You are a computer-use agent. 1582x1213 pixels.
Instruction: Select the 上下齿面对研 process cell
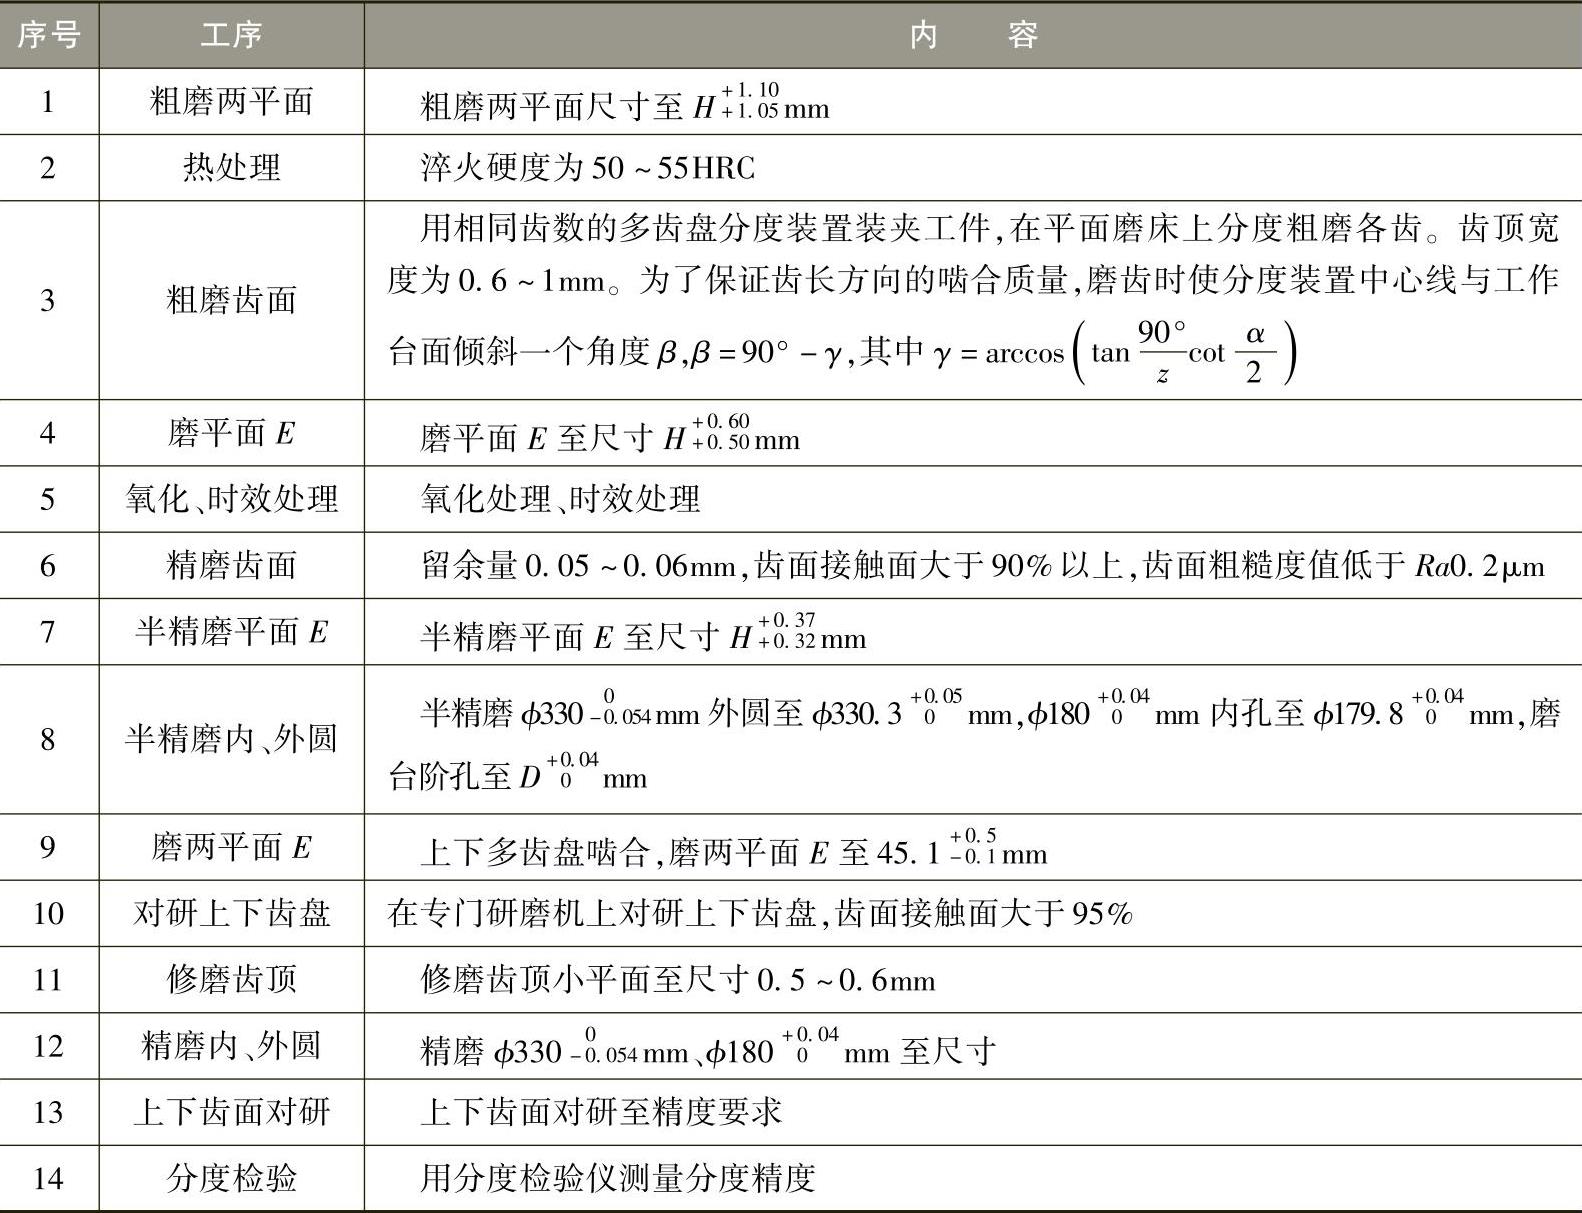click(231, 1112)
